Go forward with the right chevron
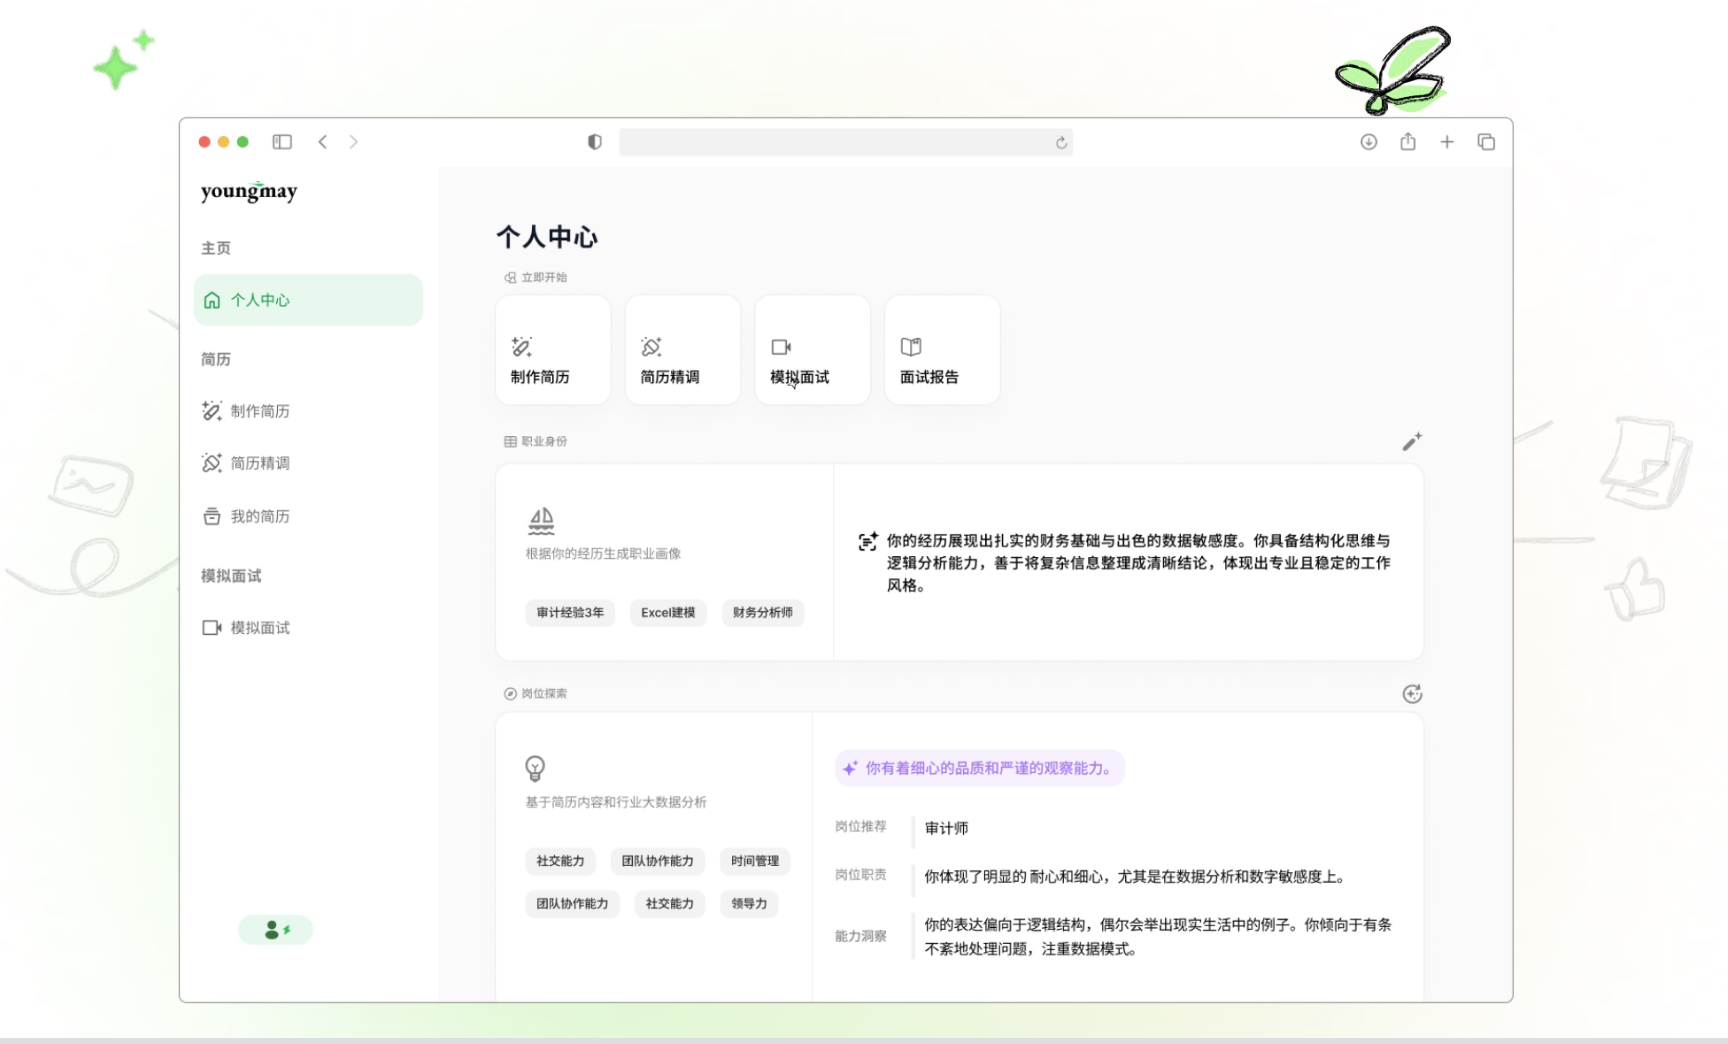This screenshot has height=1044, width=1728. (353, 142)
